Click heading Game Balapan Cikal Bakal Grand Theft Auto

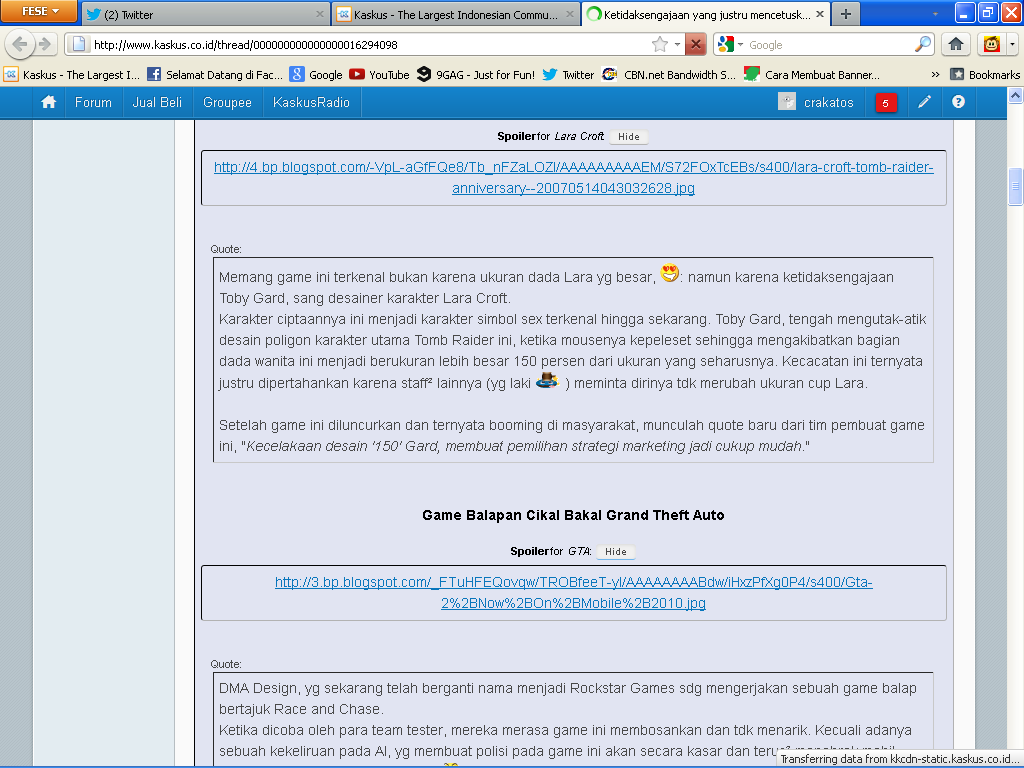[573, 515]
